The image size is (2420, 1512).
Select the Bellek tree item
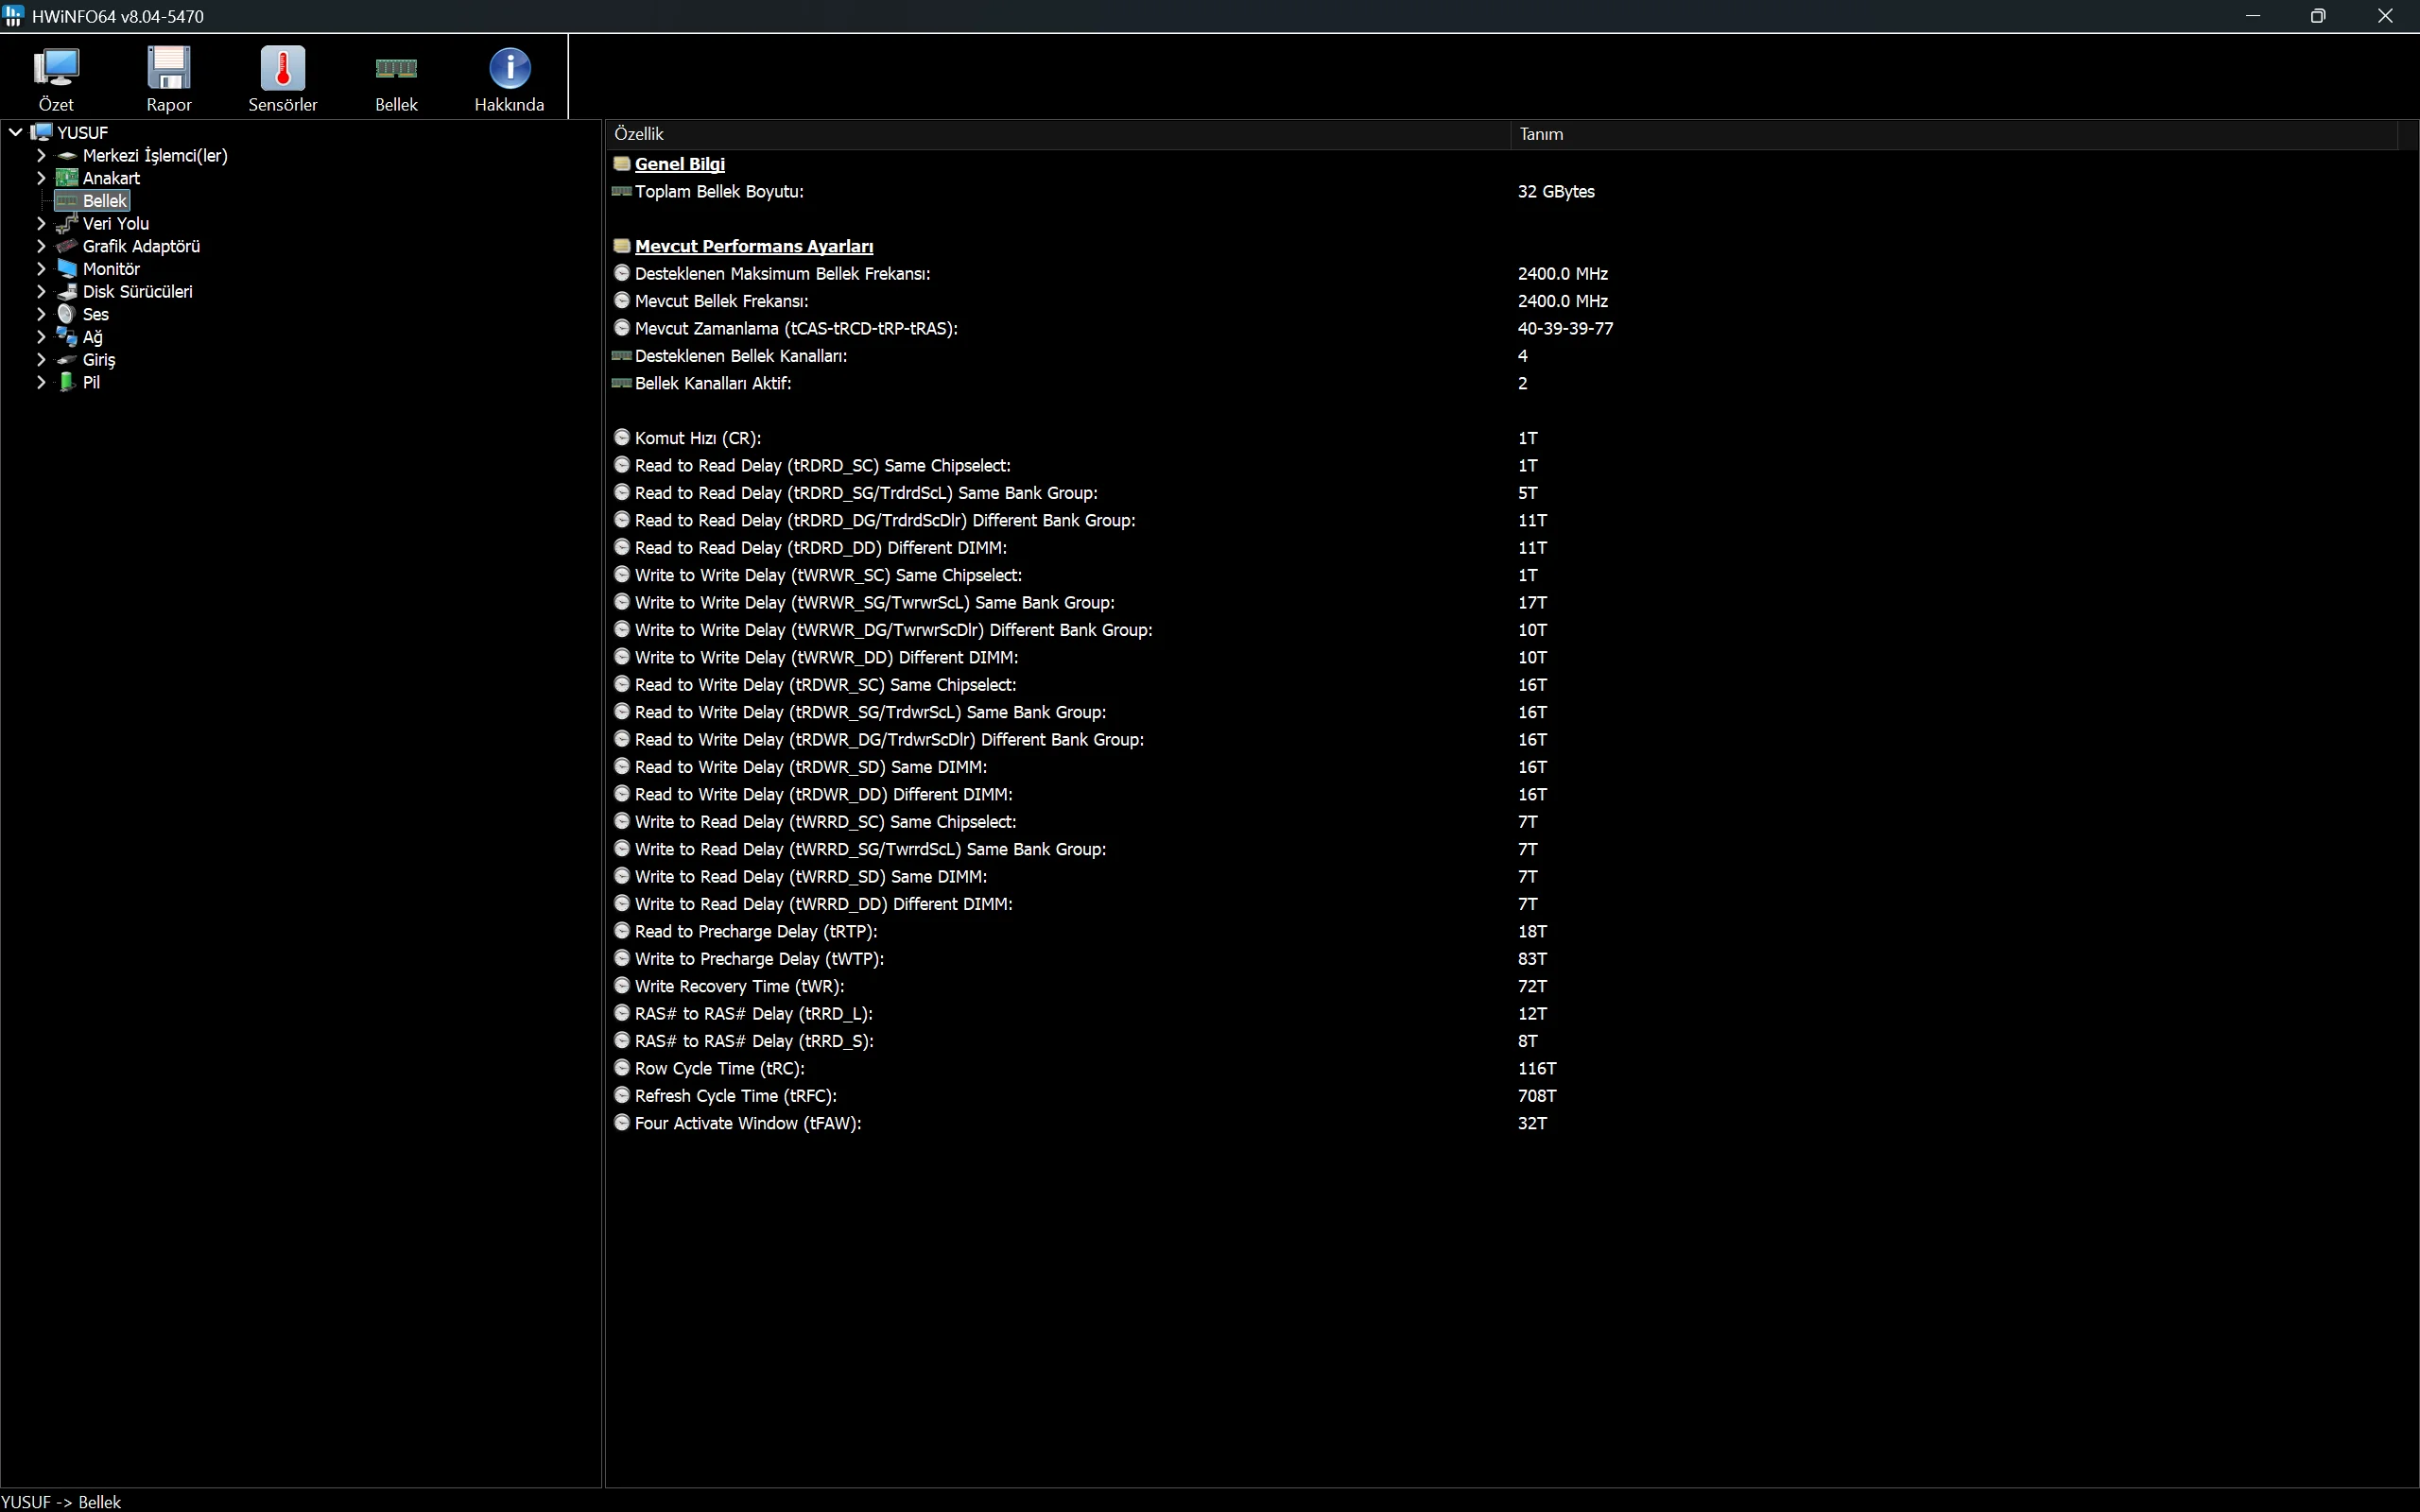104,201
